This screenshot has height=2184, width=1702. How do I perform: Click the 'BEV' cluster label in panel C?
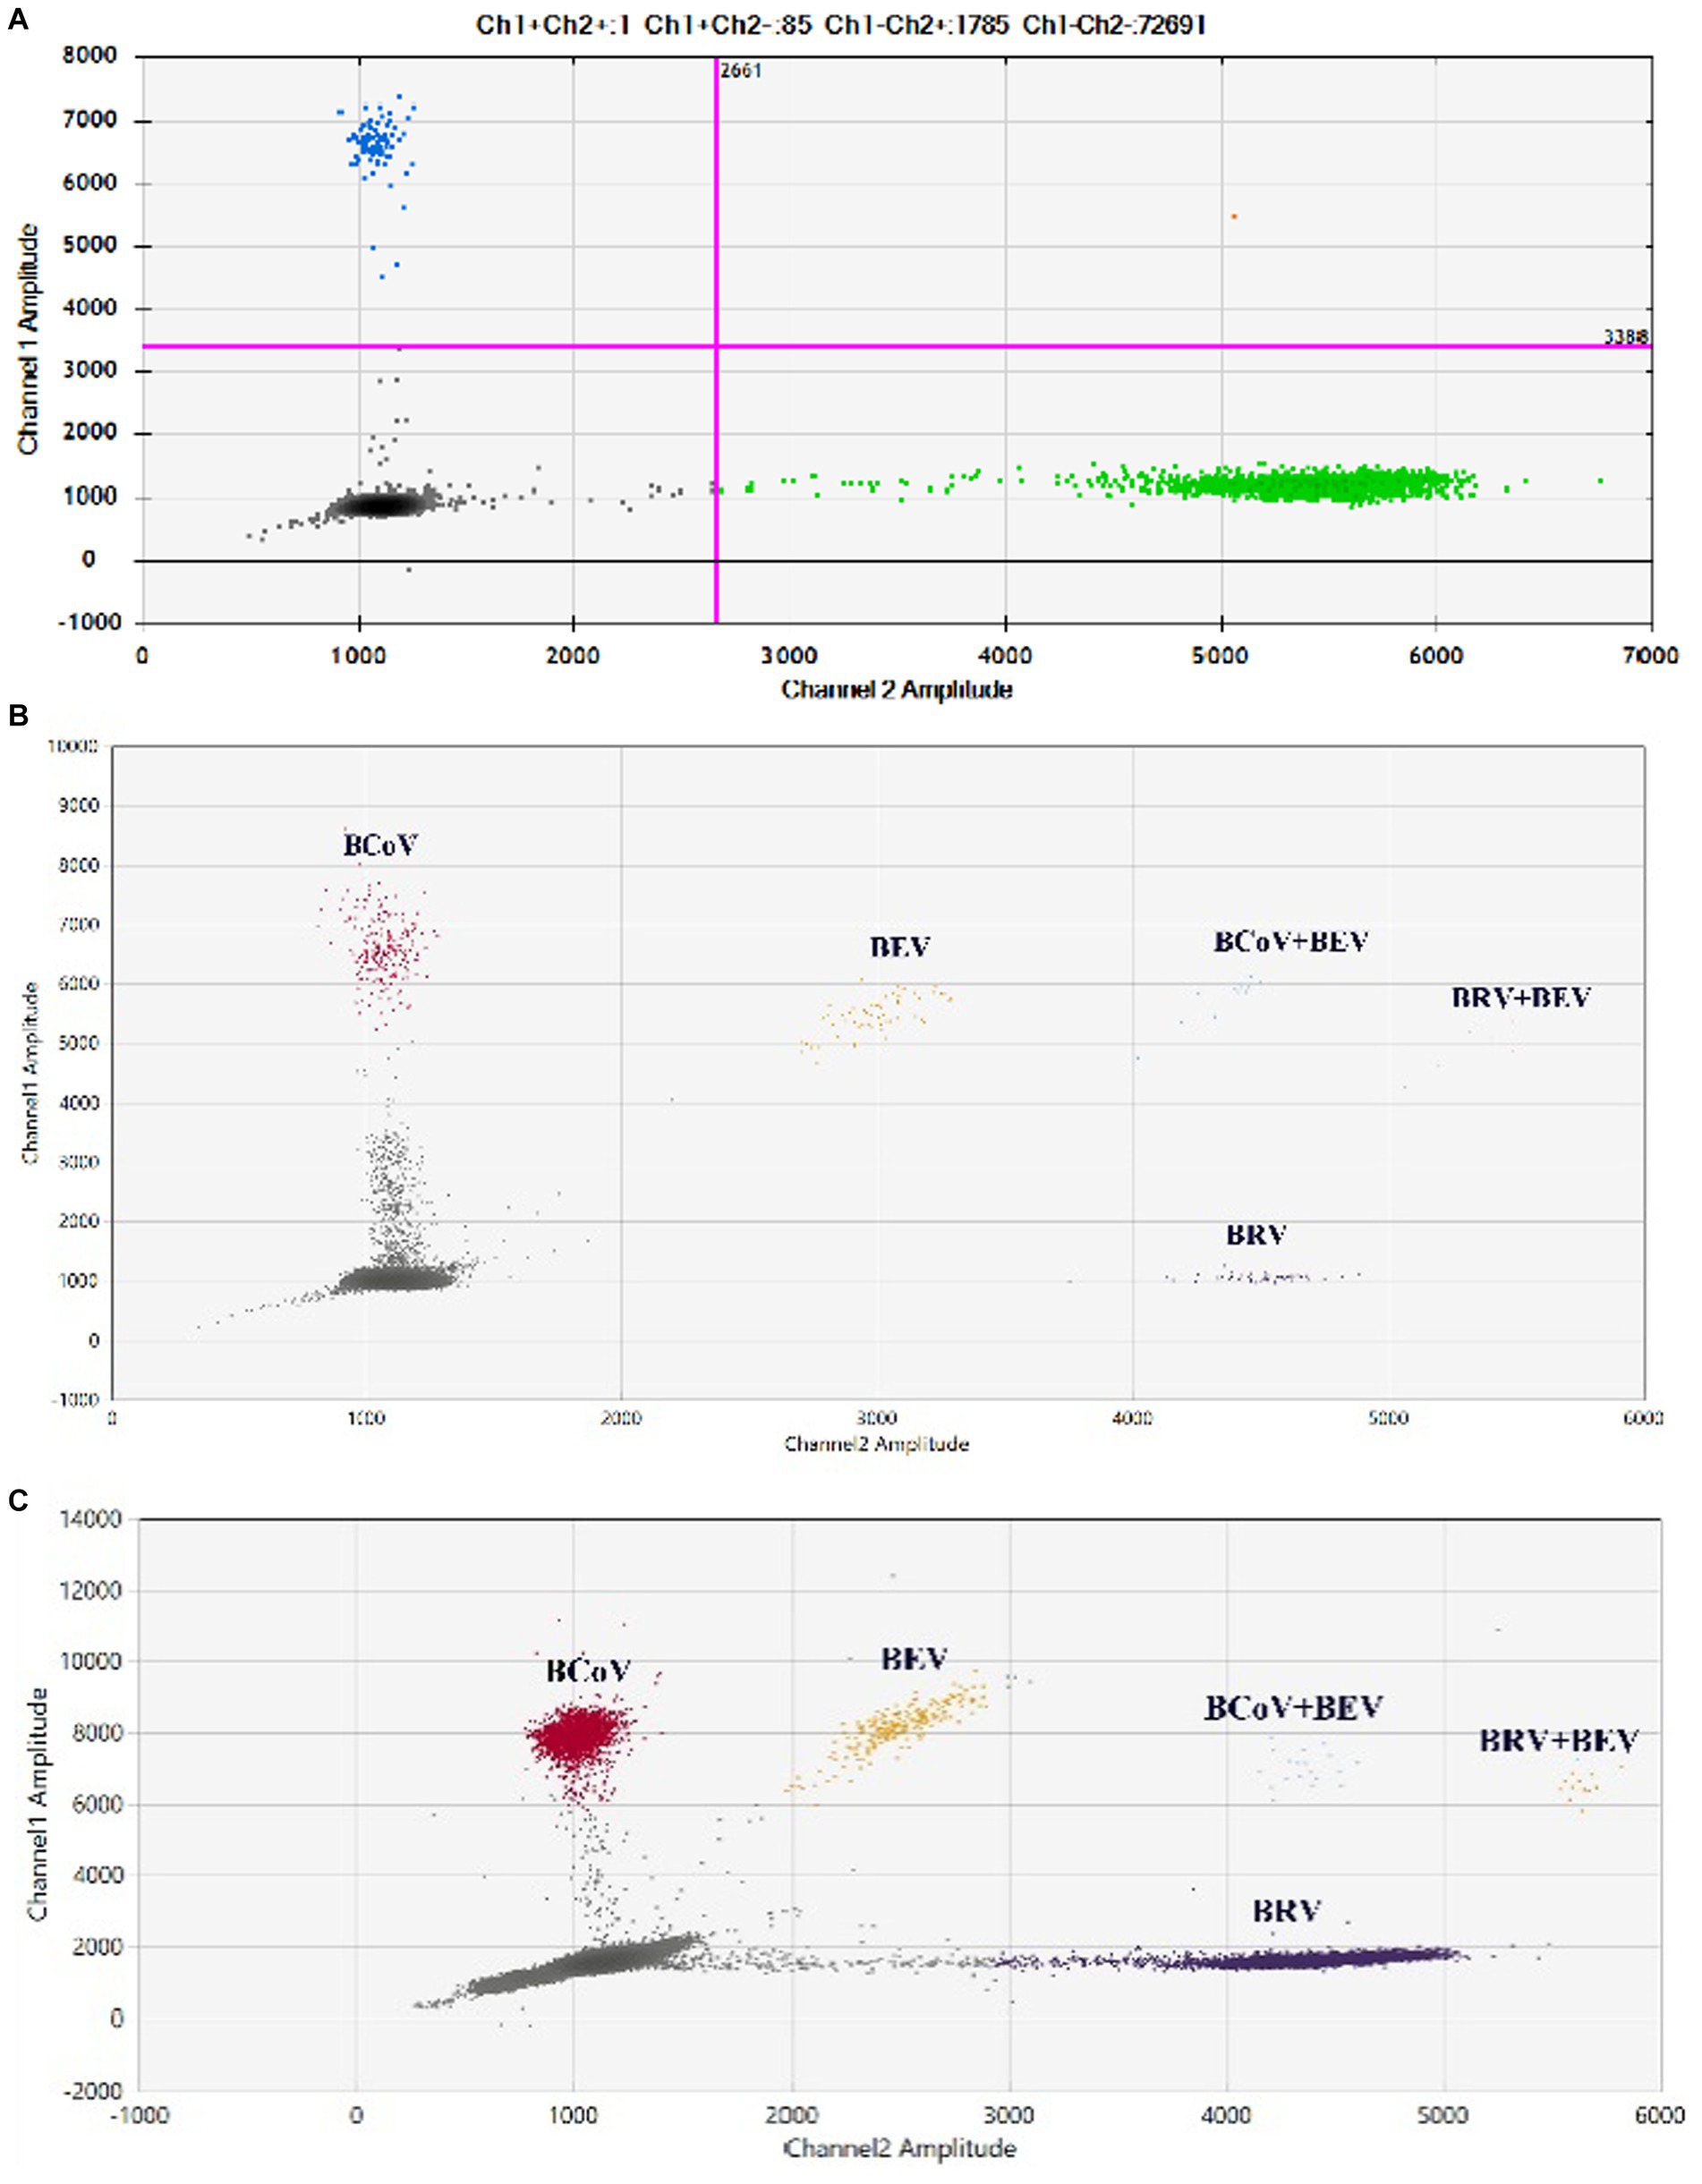pyautogui.click(x=914, y=1658)
